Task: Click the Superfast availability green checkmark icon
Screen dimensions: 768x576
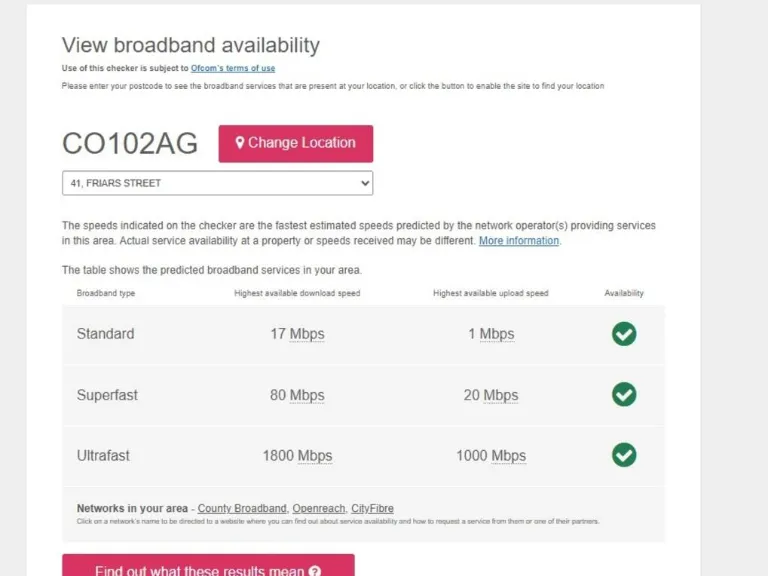Action: (624, 395)
